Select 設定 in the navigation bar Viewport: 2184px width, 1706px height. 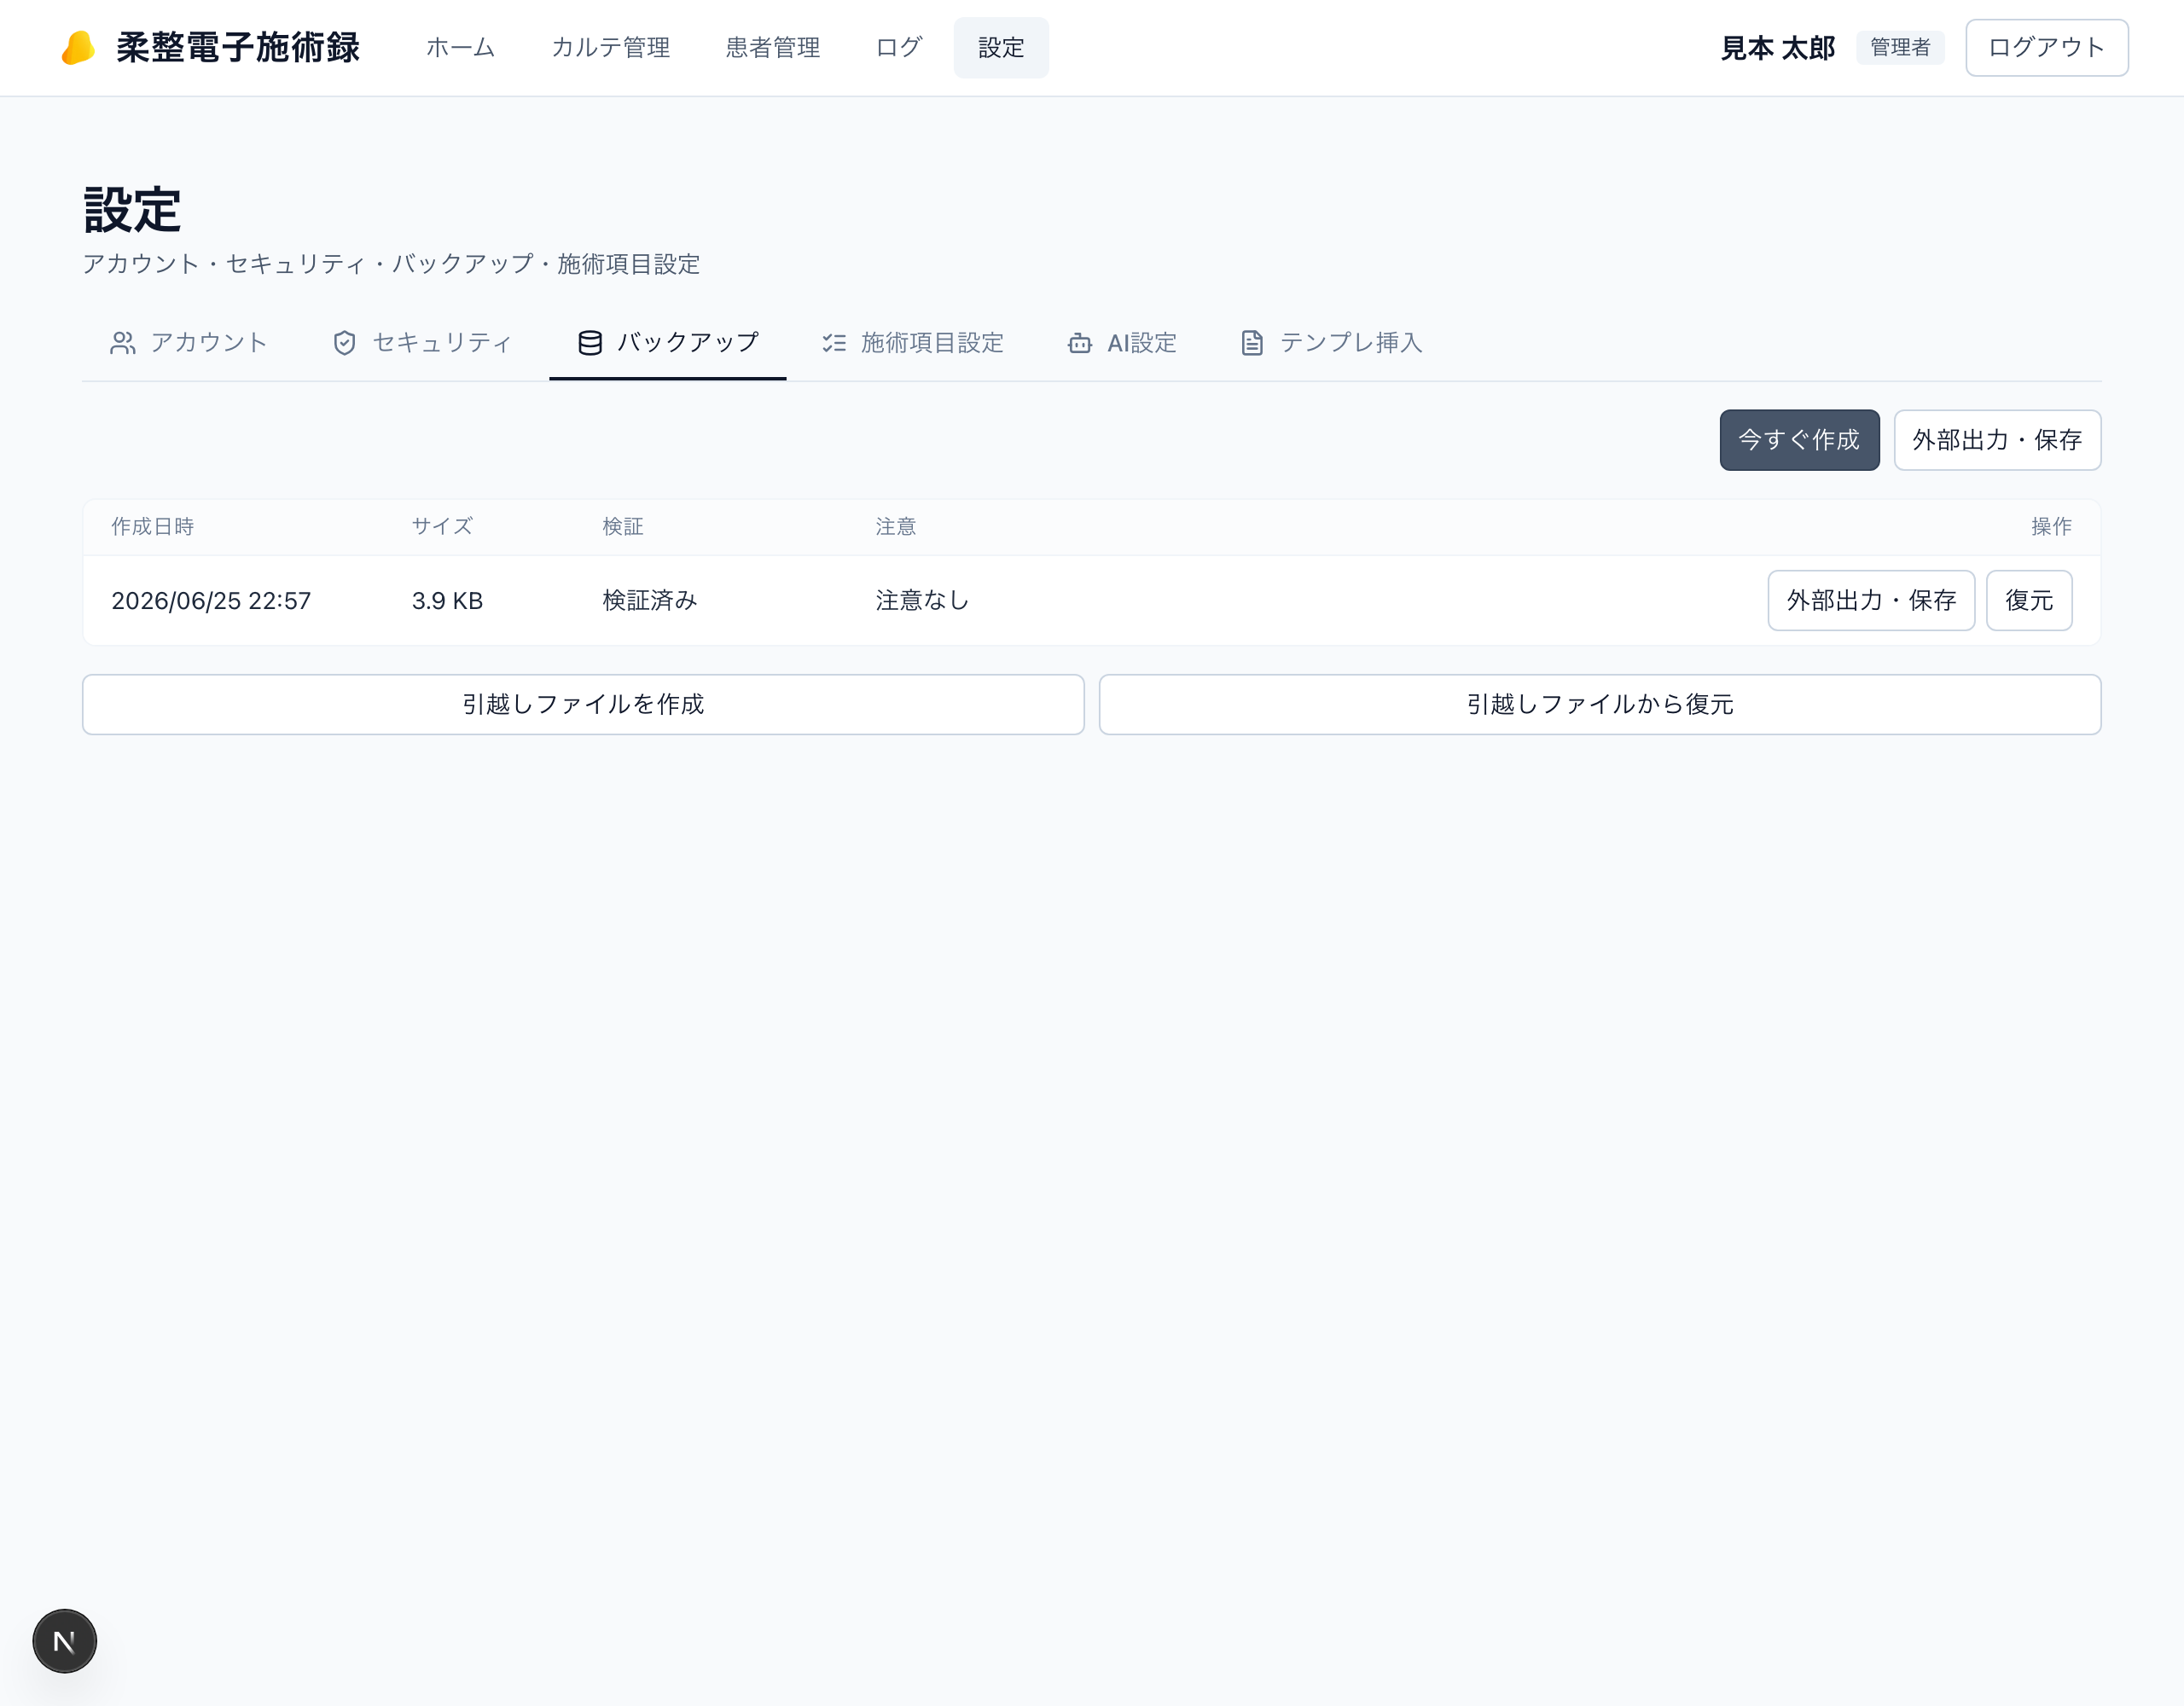coord(1001,47)
